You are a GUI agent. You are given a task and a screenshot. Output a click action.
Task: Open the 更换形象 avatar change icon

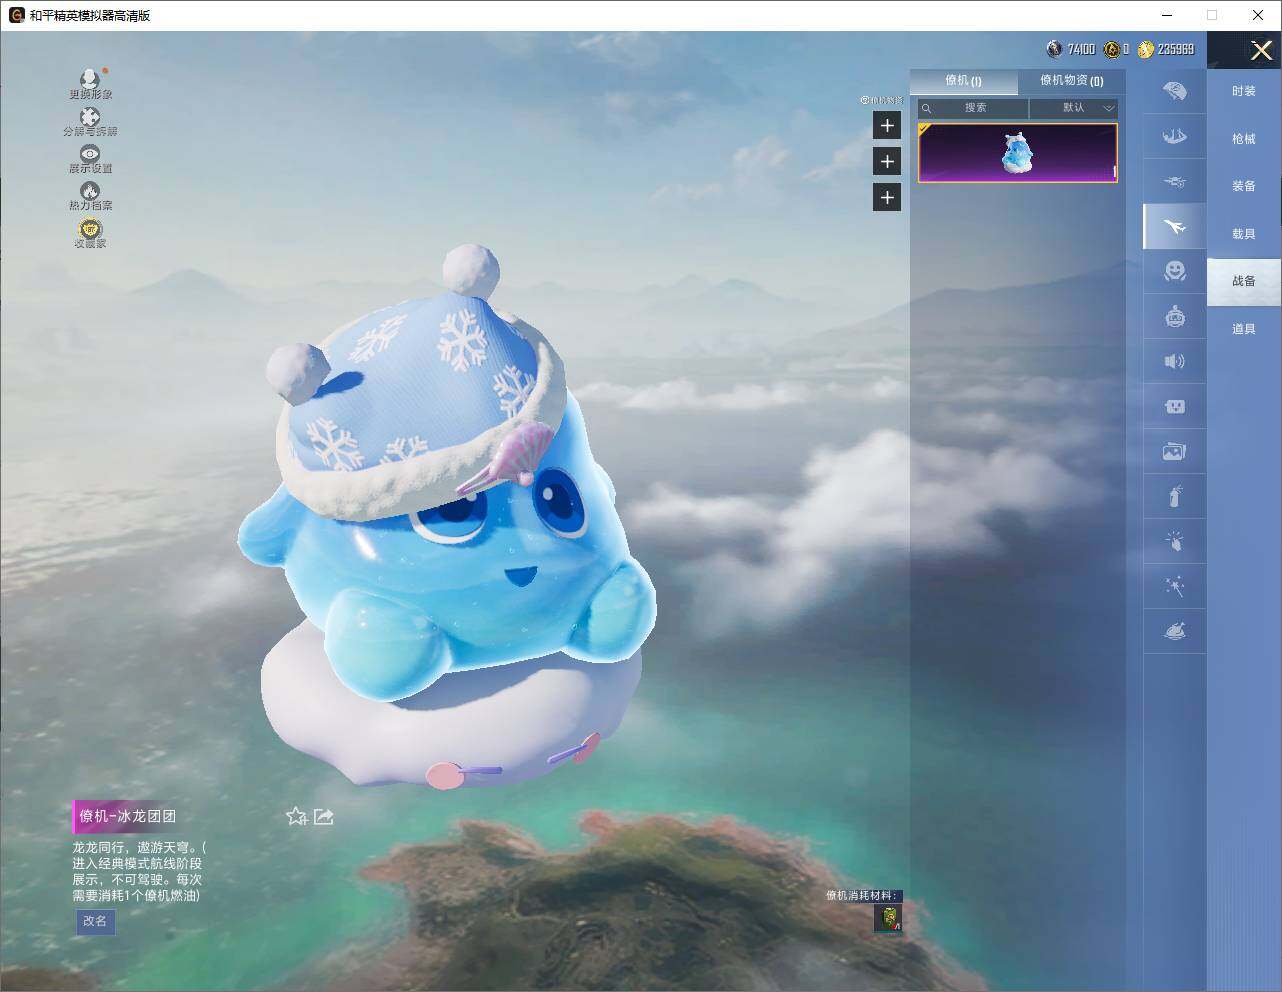tap(90, 79)
